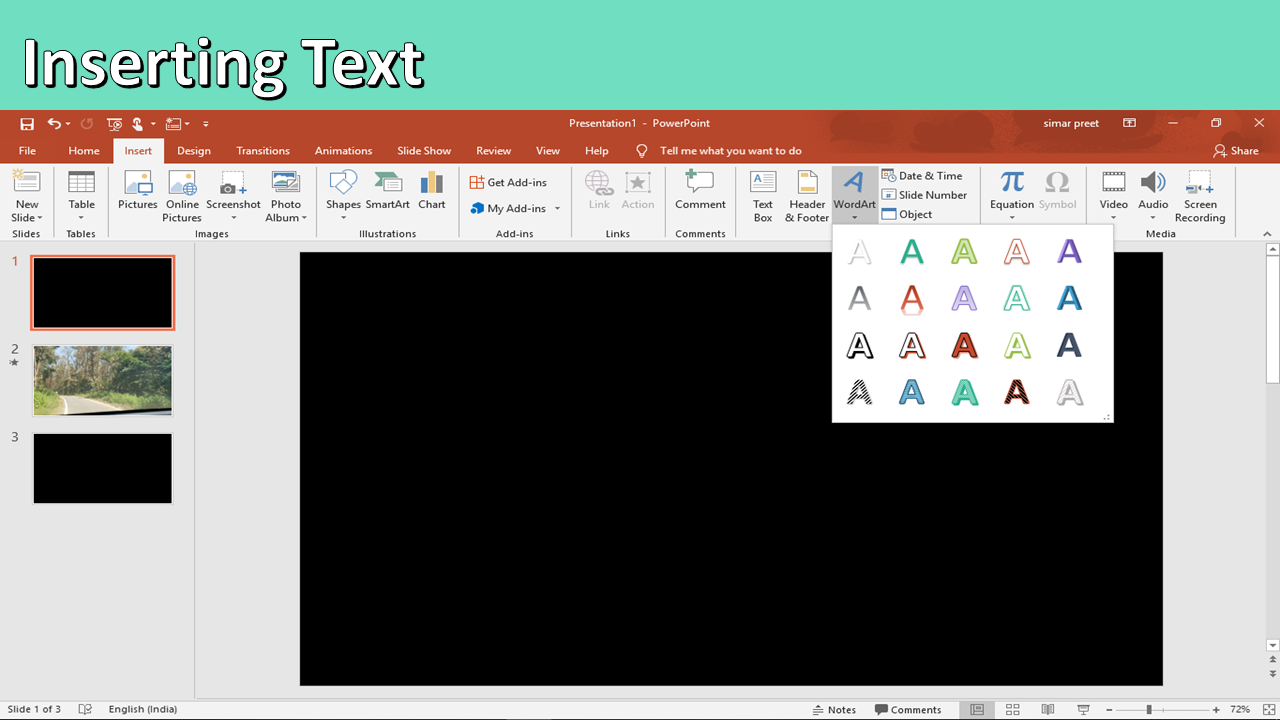
Task: Click the Share button
Action: coord(1236,151)
